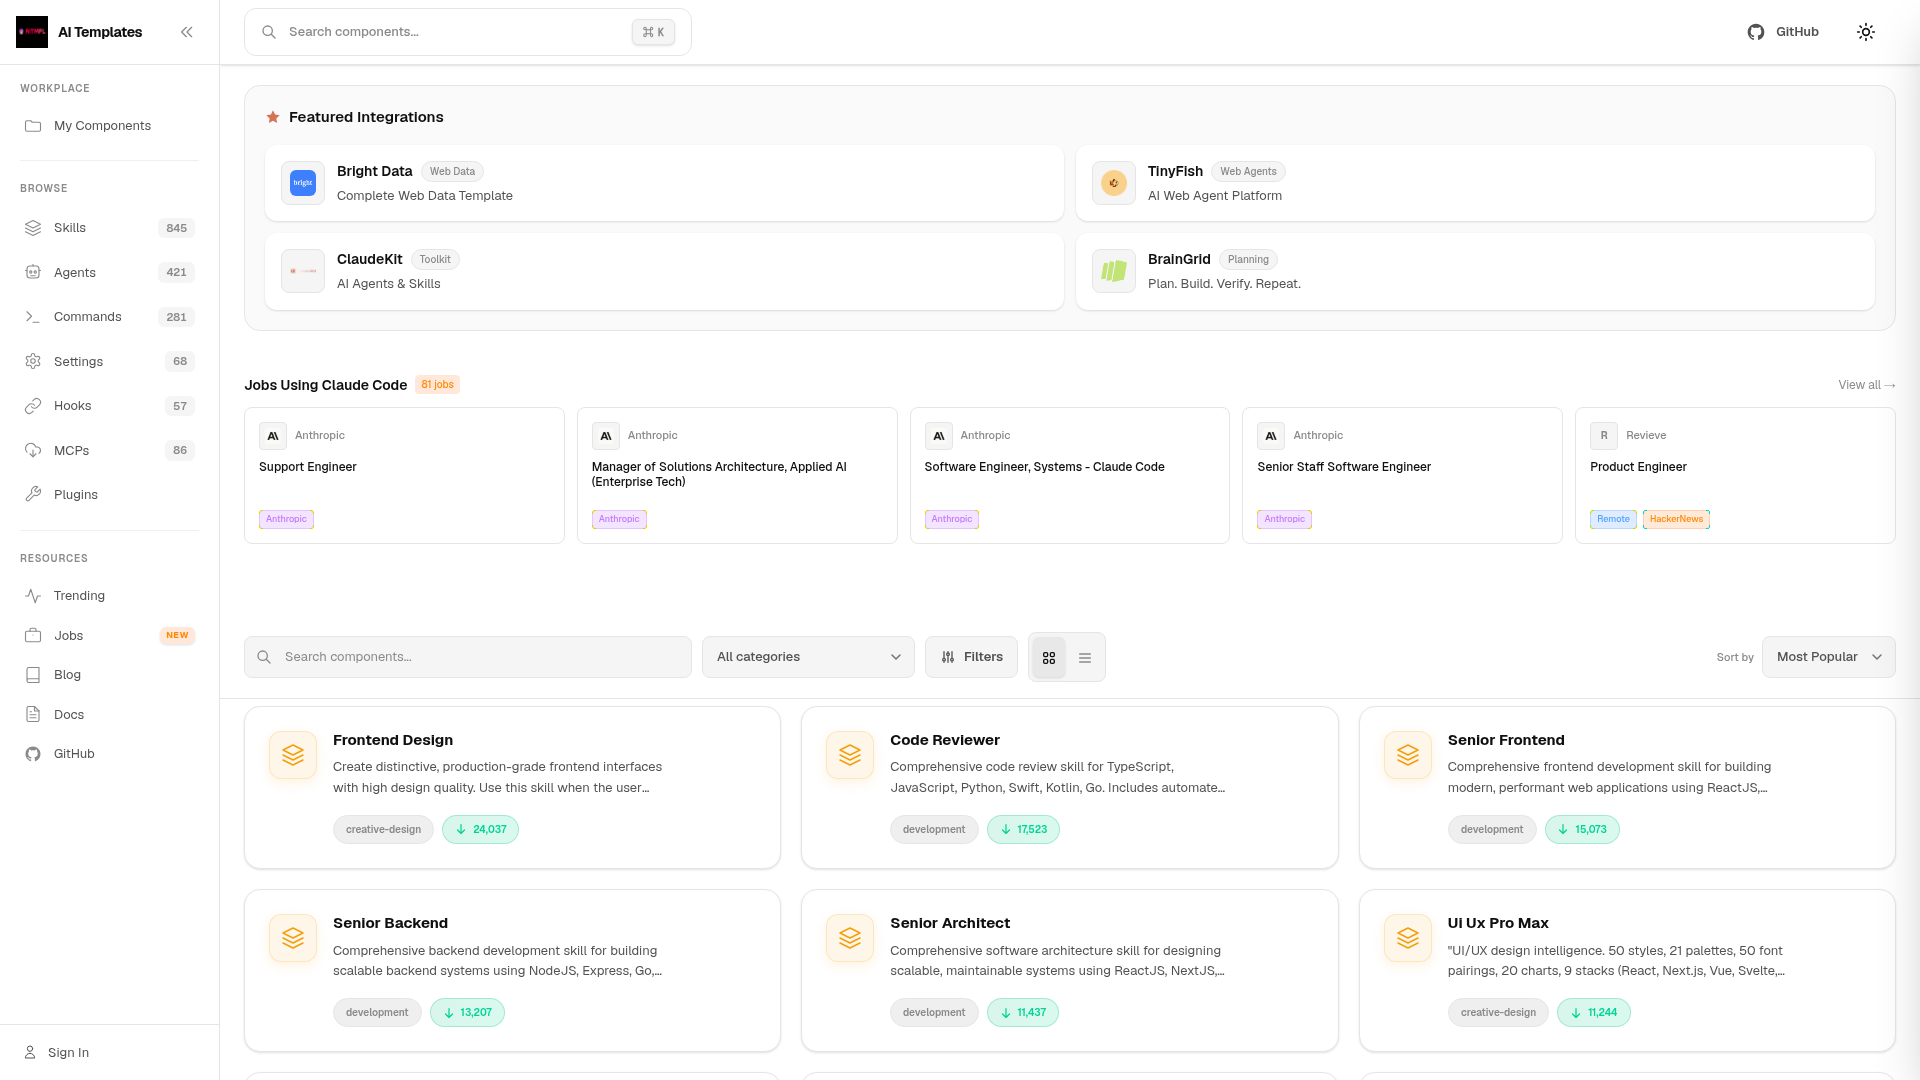Click the top Search components field
The image size is (1920, 1080).
[x=467, y=32]
